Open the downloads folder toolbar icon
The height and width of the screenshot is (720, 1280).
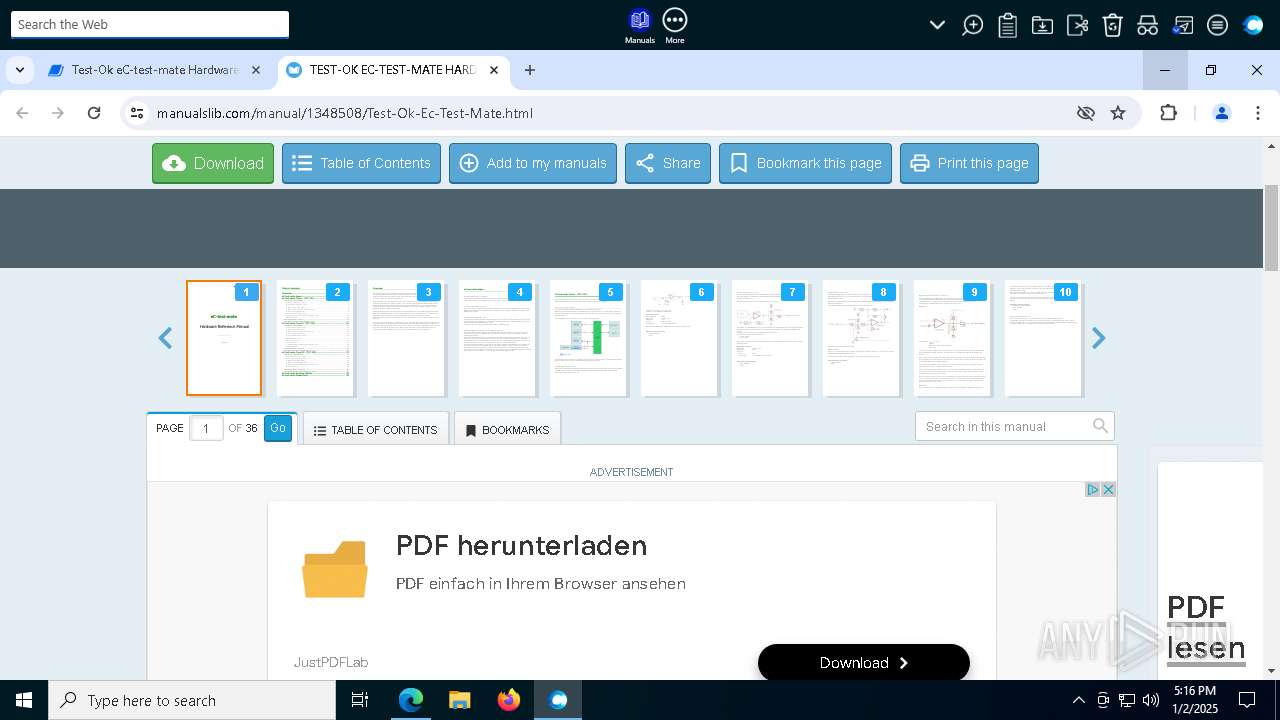pyautogui.click(x=1042, y=25)
